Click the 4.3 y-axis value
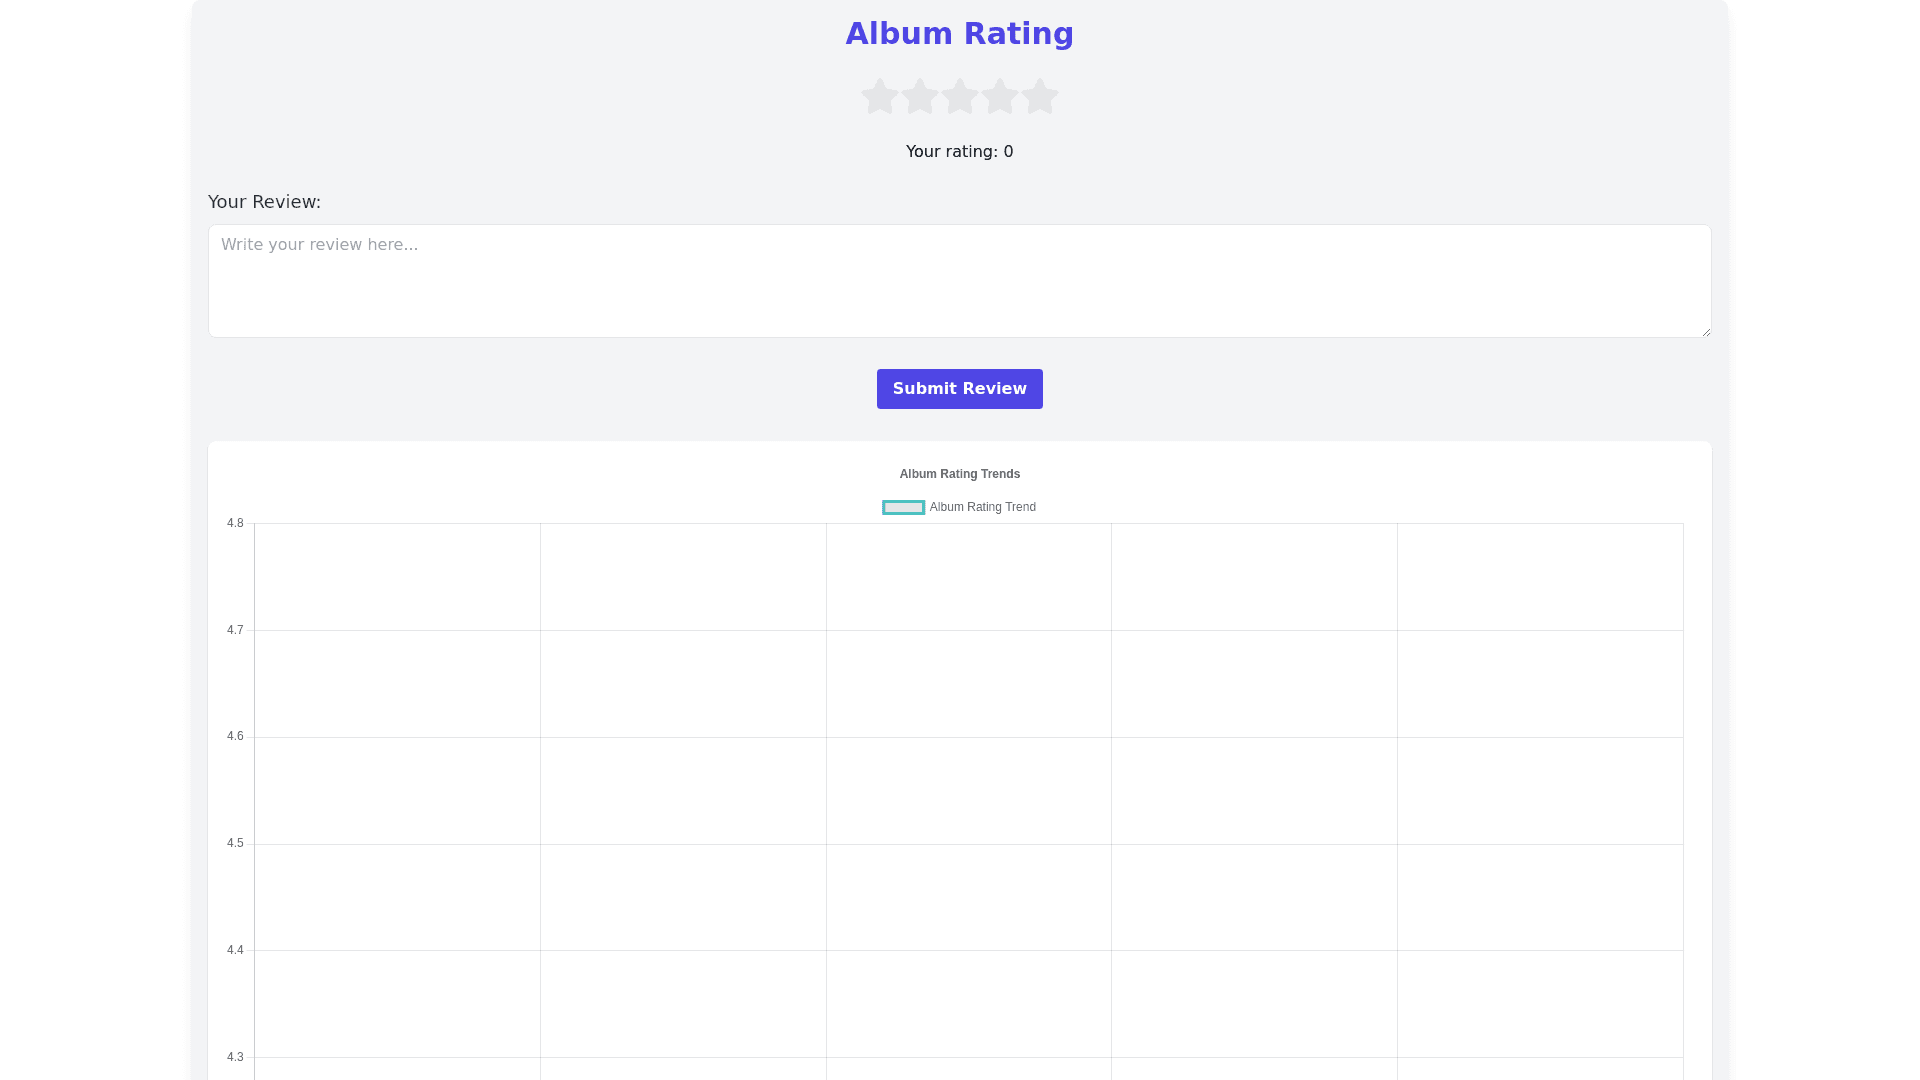 pyautogui.click(x=235, y=1057)
